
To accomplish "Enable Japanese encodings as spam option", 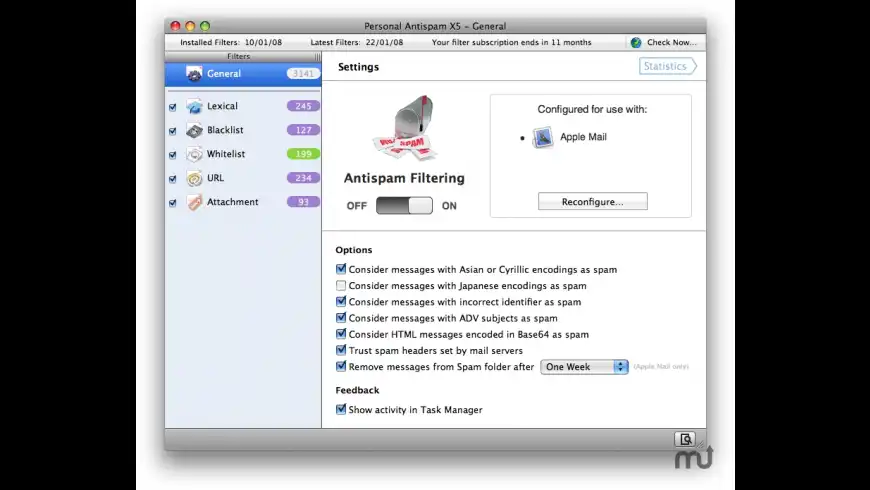I will (341, 285).
